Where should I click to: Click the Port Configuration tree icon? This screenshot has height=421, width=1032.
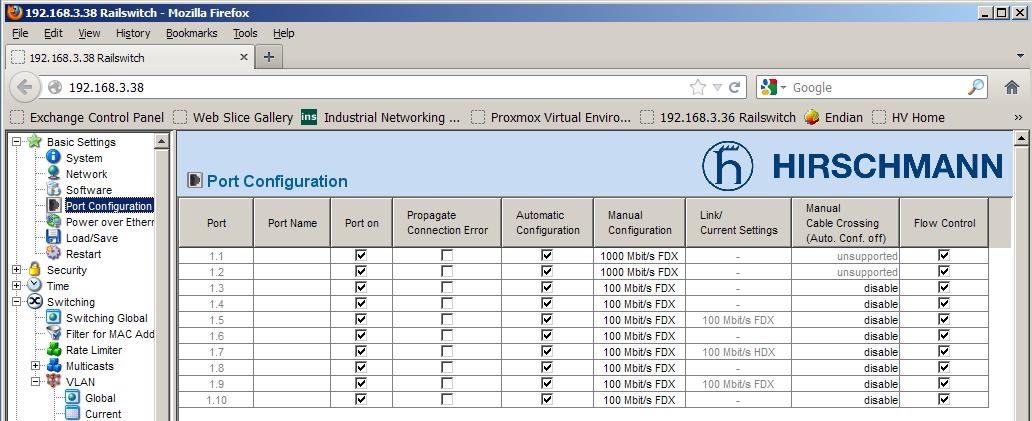[54, 206]
